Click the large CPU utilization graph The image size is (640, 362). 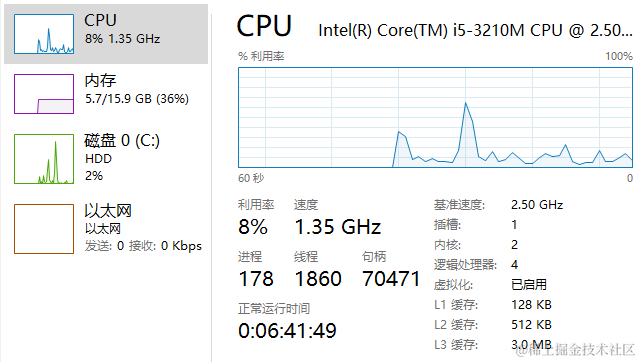pyautogui.click(x=436, y=118)
